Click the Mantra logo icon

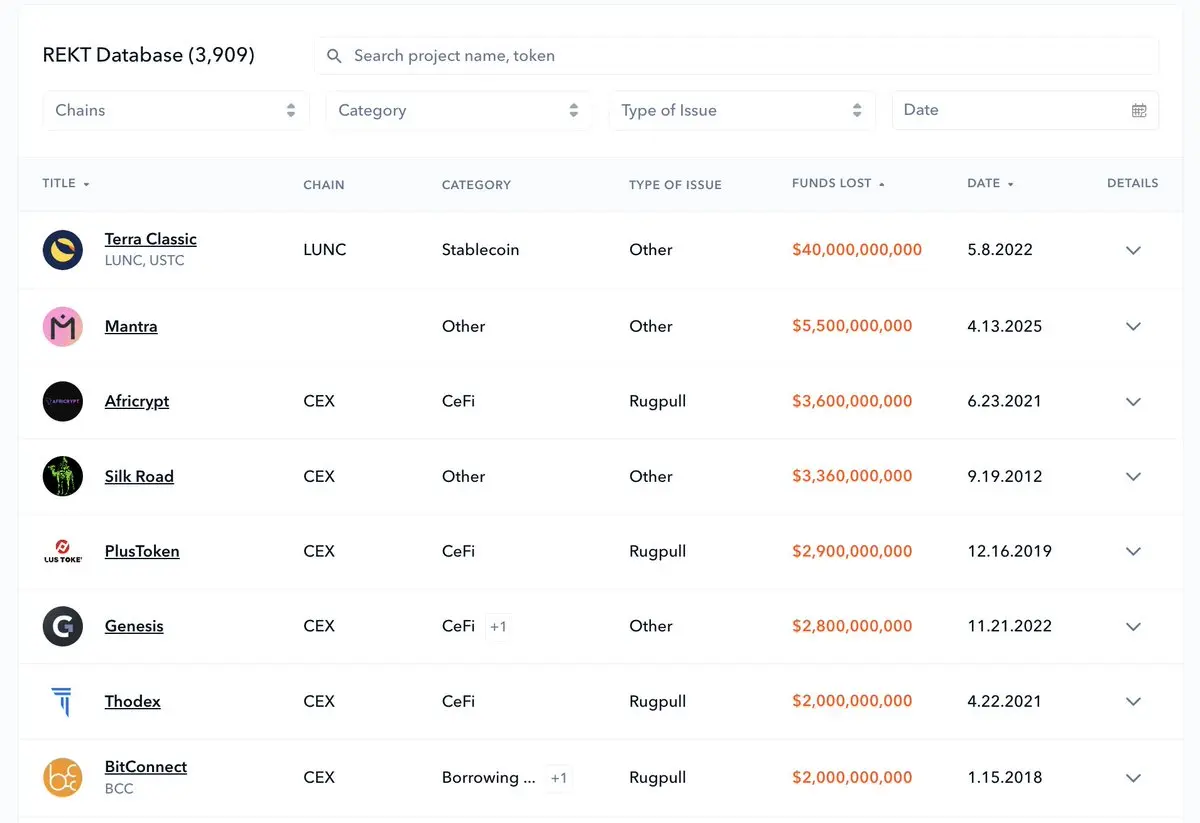tap(62, 326)
